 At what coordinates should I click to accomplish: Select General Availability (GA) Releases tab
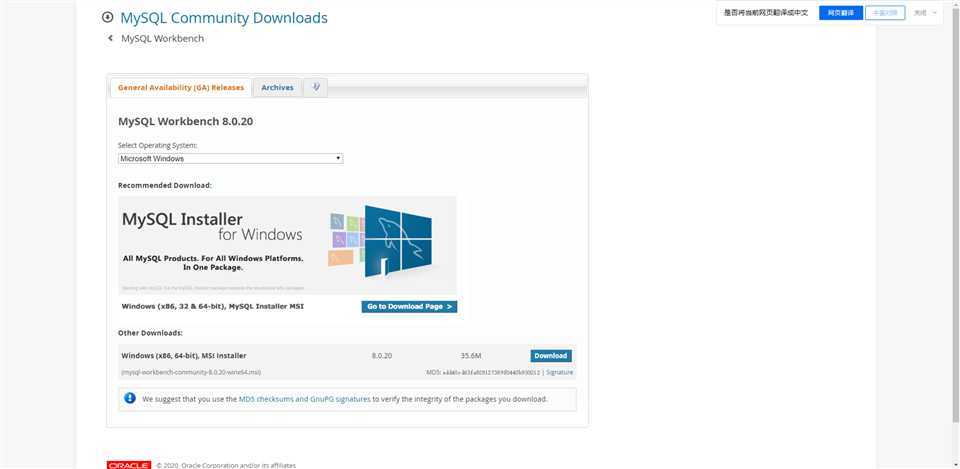coord(181,88)
